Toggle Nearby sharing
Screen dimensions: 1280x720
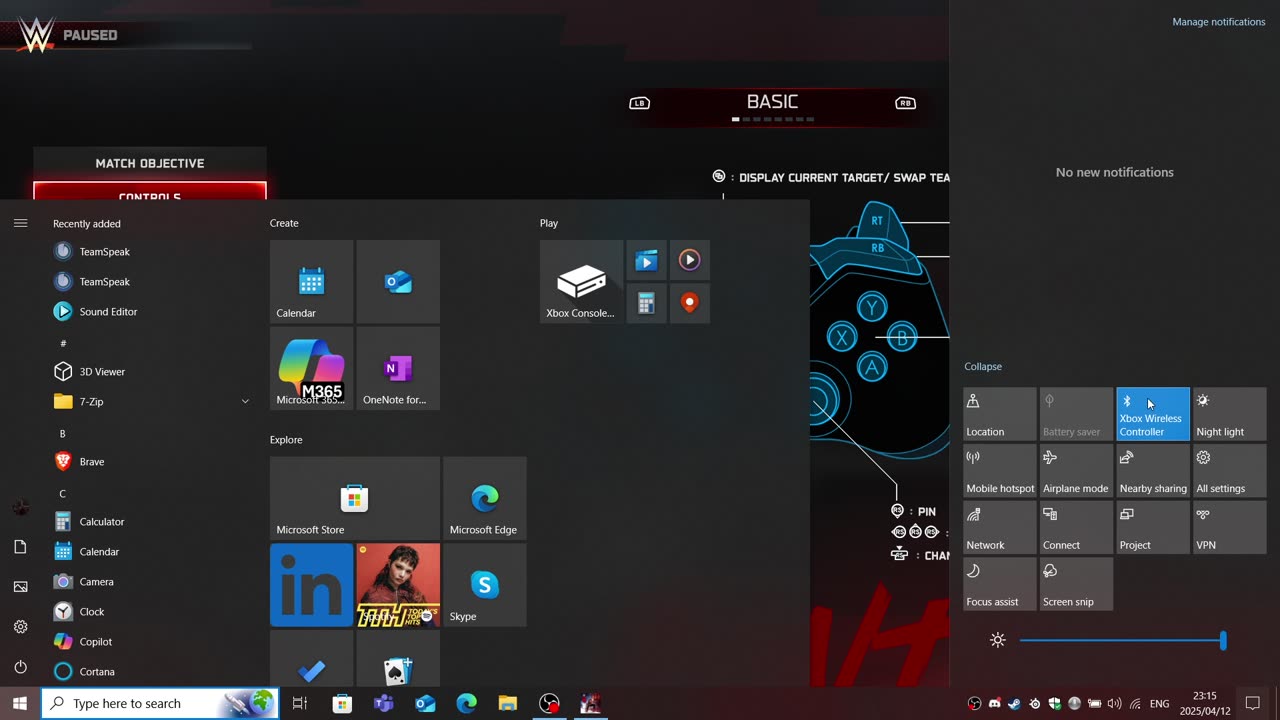tap(1153, 471)
